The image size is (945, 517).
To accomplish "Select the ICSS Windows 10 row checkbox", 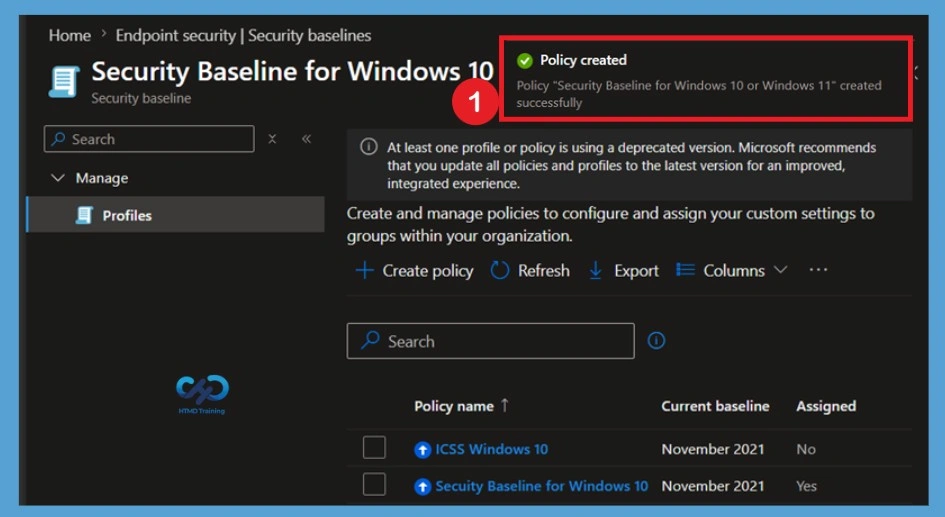I will [x=374, y=448].
